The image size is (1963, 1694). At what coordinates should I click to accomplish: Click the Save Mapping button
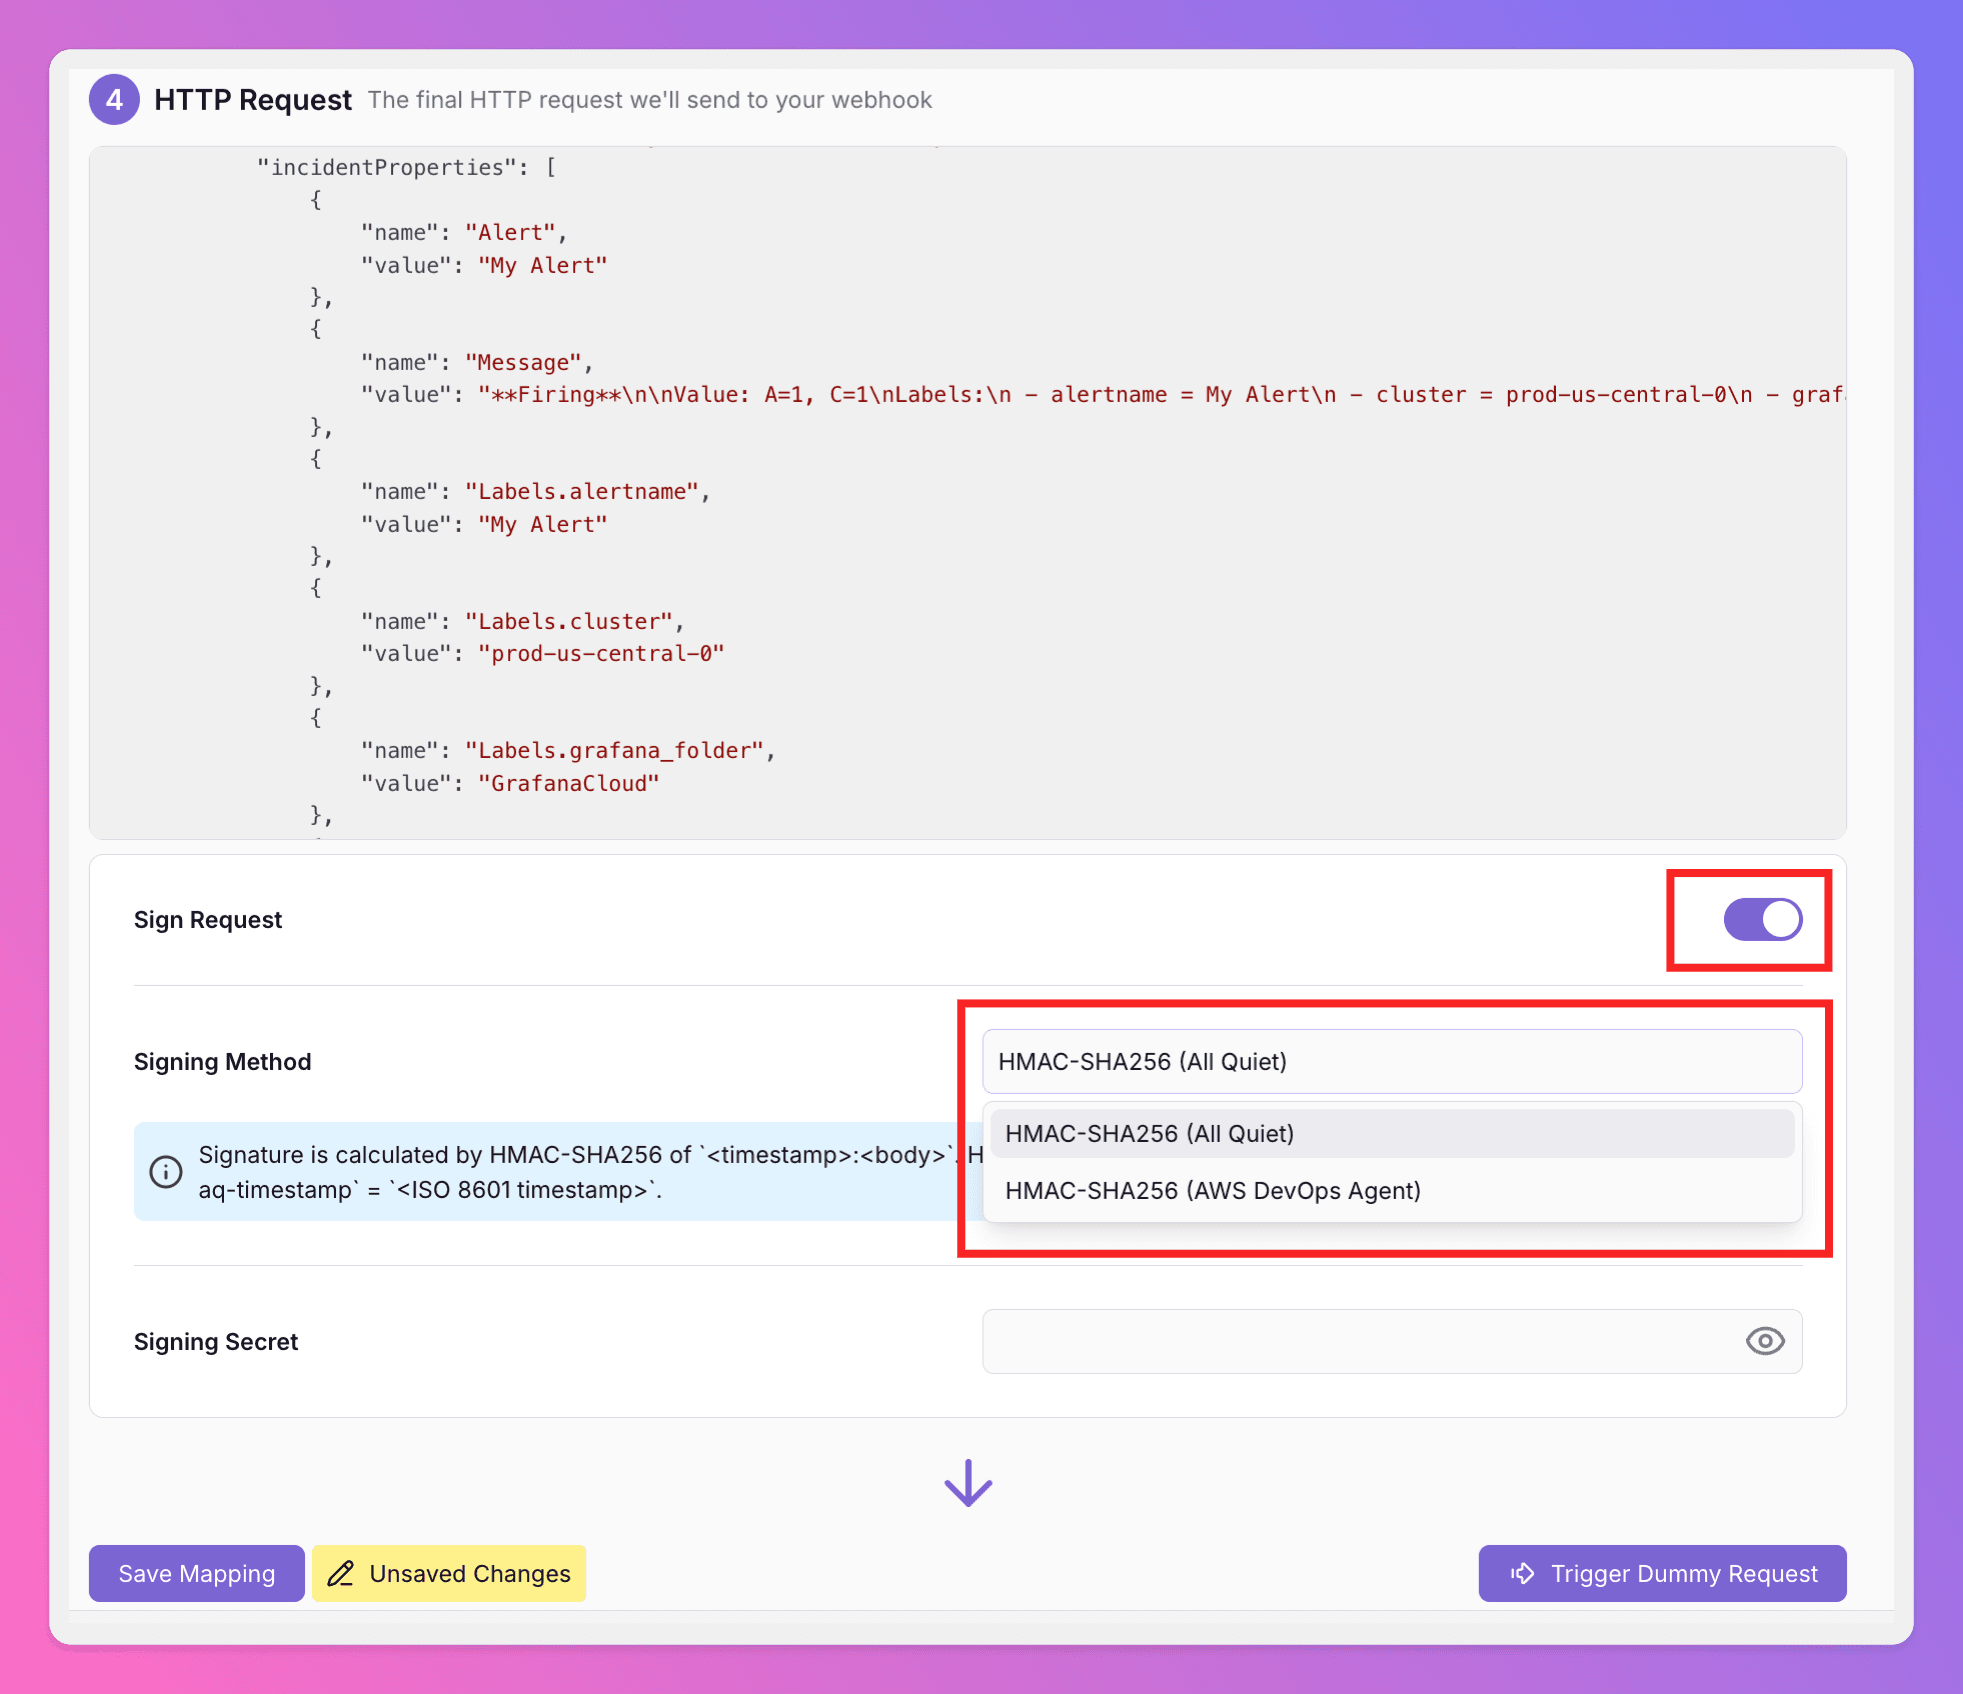(x=196, y=1573)
